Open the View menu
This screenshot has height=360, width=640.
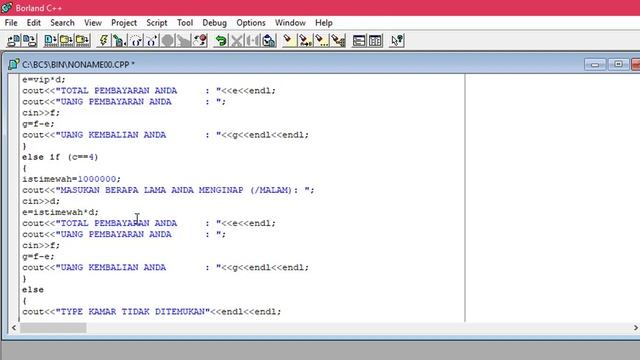pyautogui.click(x=93, y=23)
